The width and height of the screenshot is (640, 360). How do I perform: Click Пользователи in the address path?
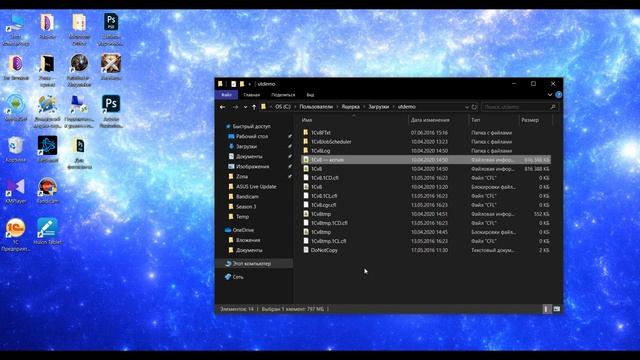click(x=316, y=107)
